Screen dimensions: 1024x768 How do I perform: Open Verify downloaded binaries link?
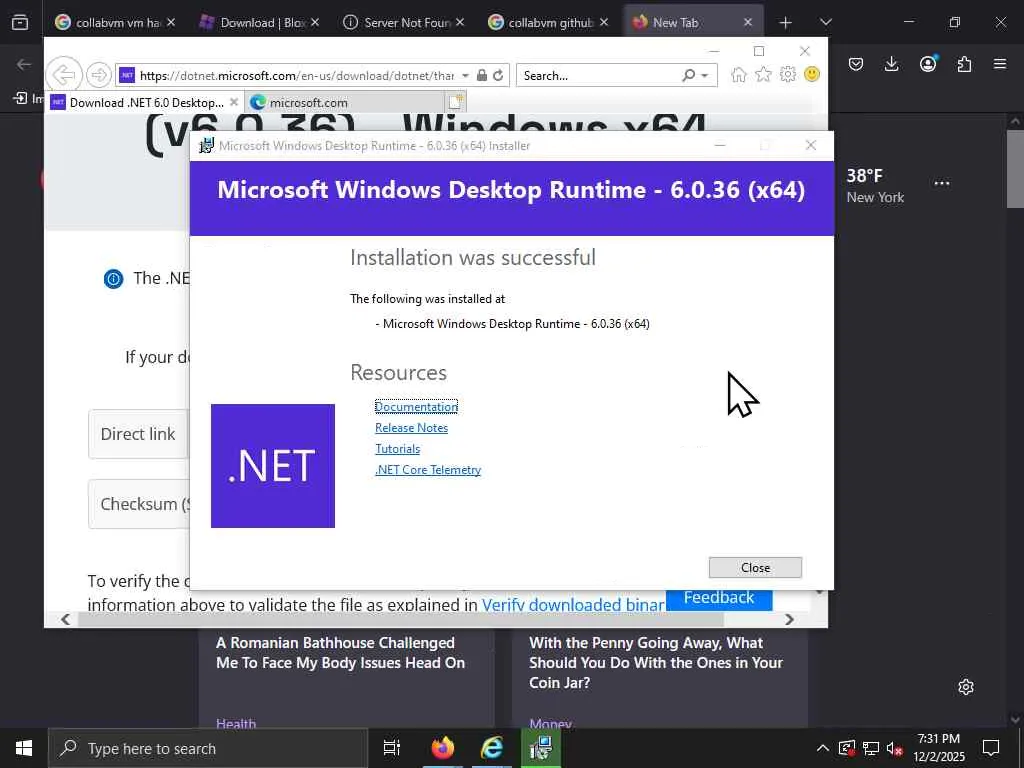tap(573, 605)
